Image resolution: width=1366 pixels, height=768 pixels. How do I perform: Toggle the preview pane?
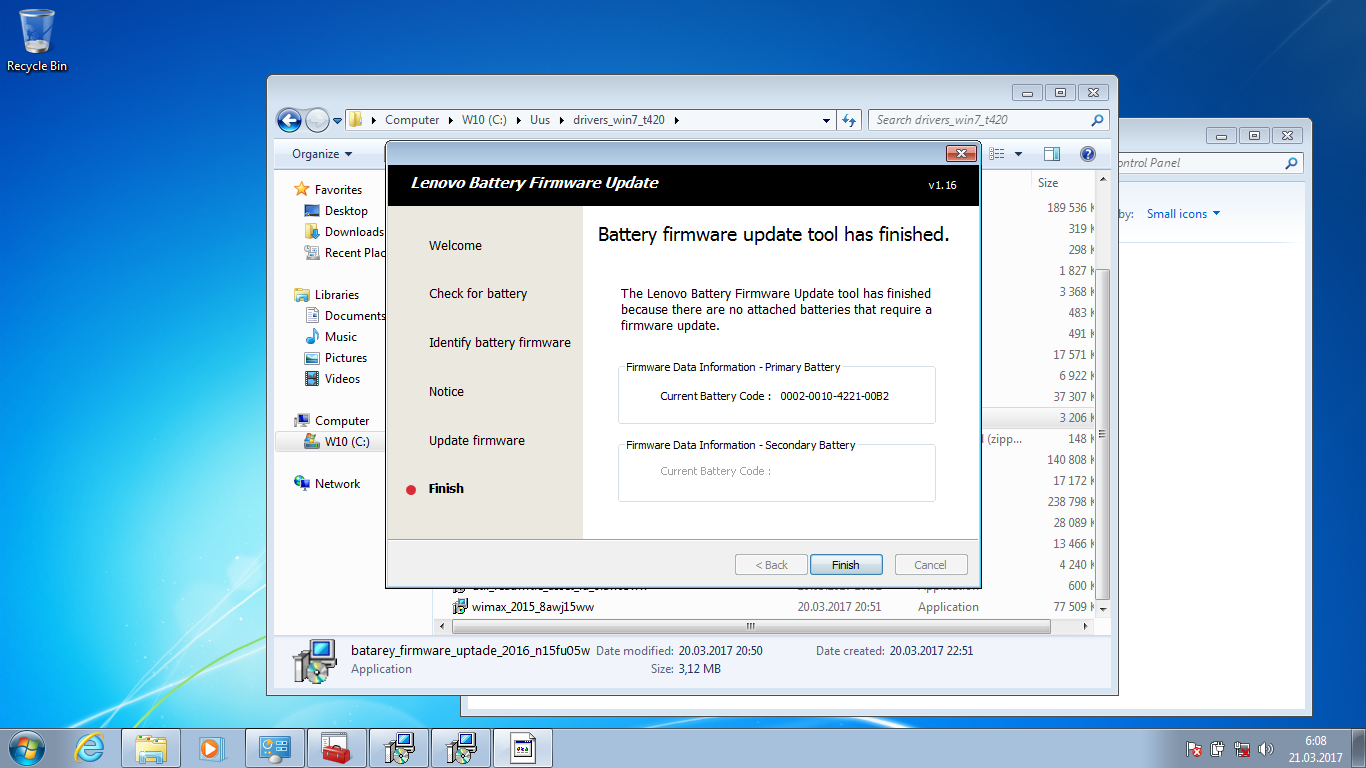pyautogui.click(x=1051, y=154)
